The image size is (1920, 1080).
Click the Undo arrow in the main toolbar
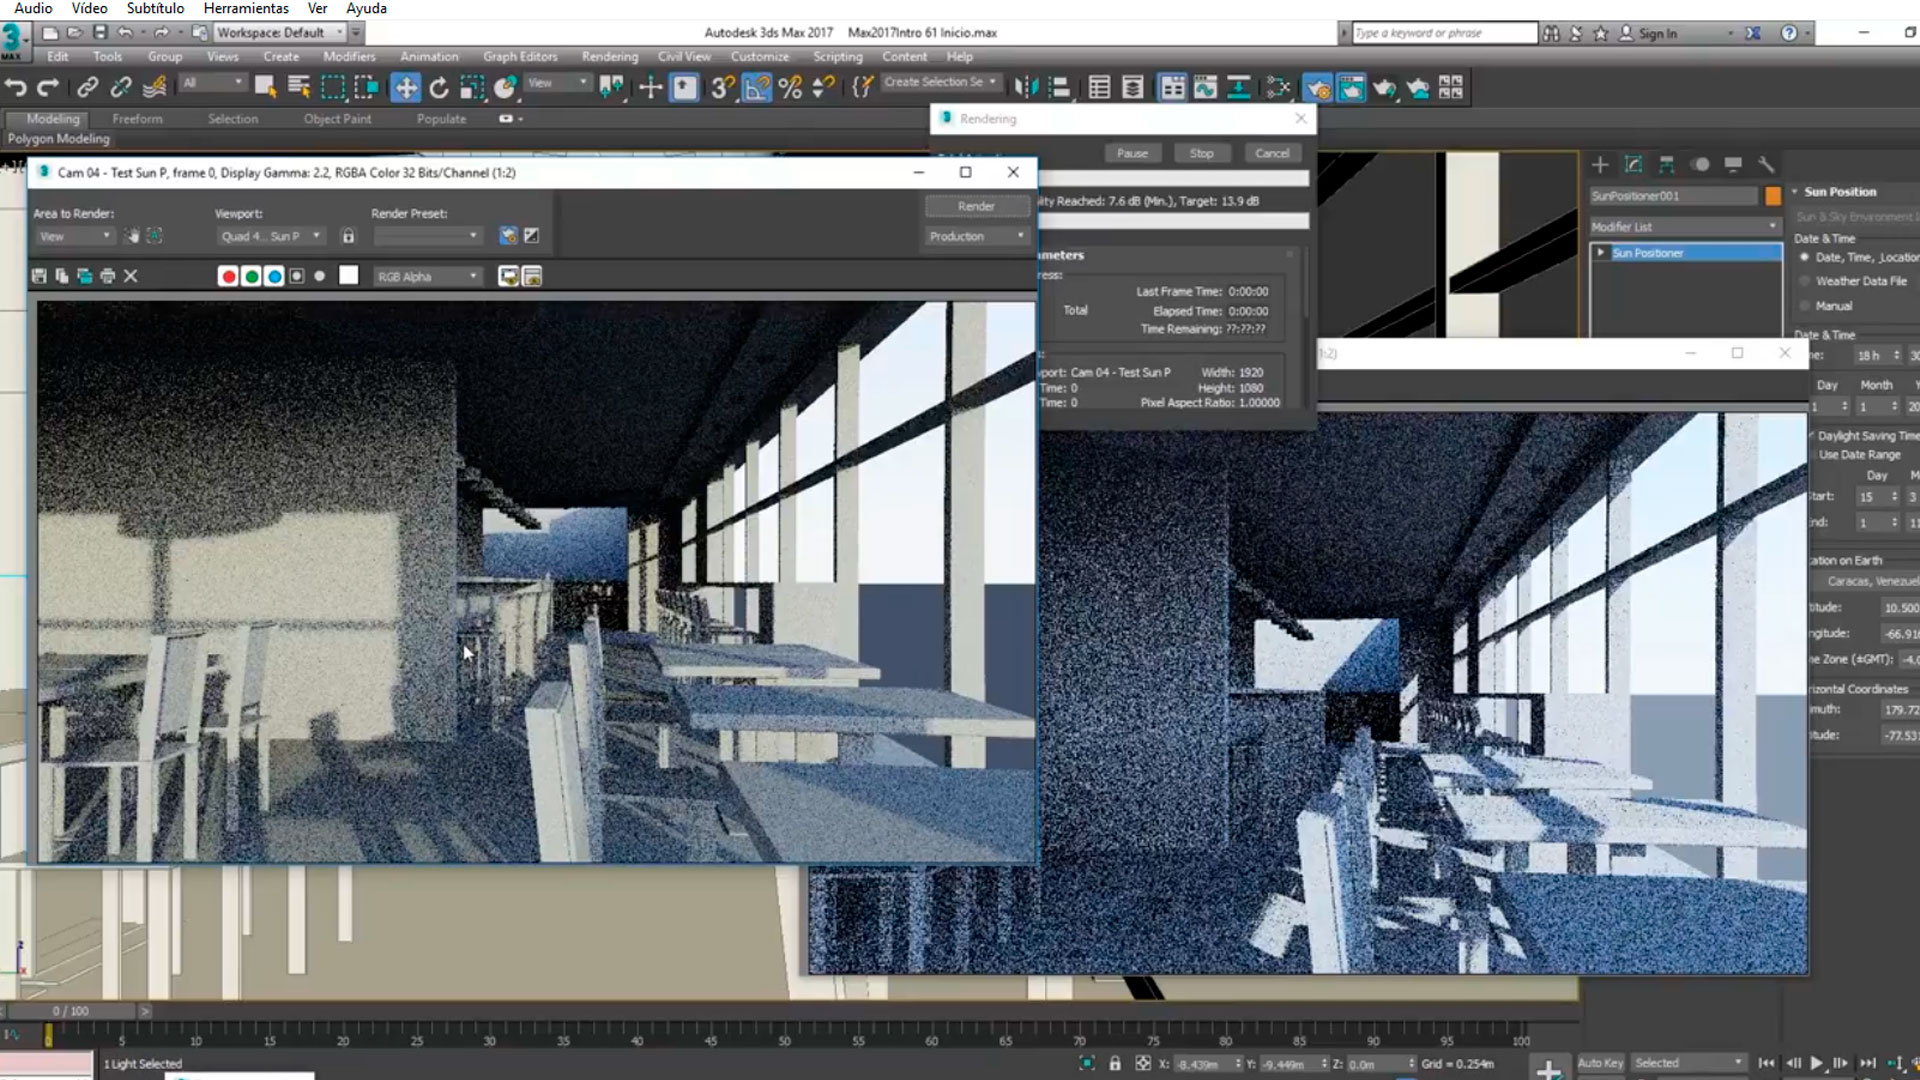(x=16, y=88)
